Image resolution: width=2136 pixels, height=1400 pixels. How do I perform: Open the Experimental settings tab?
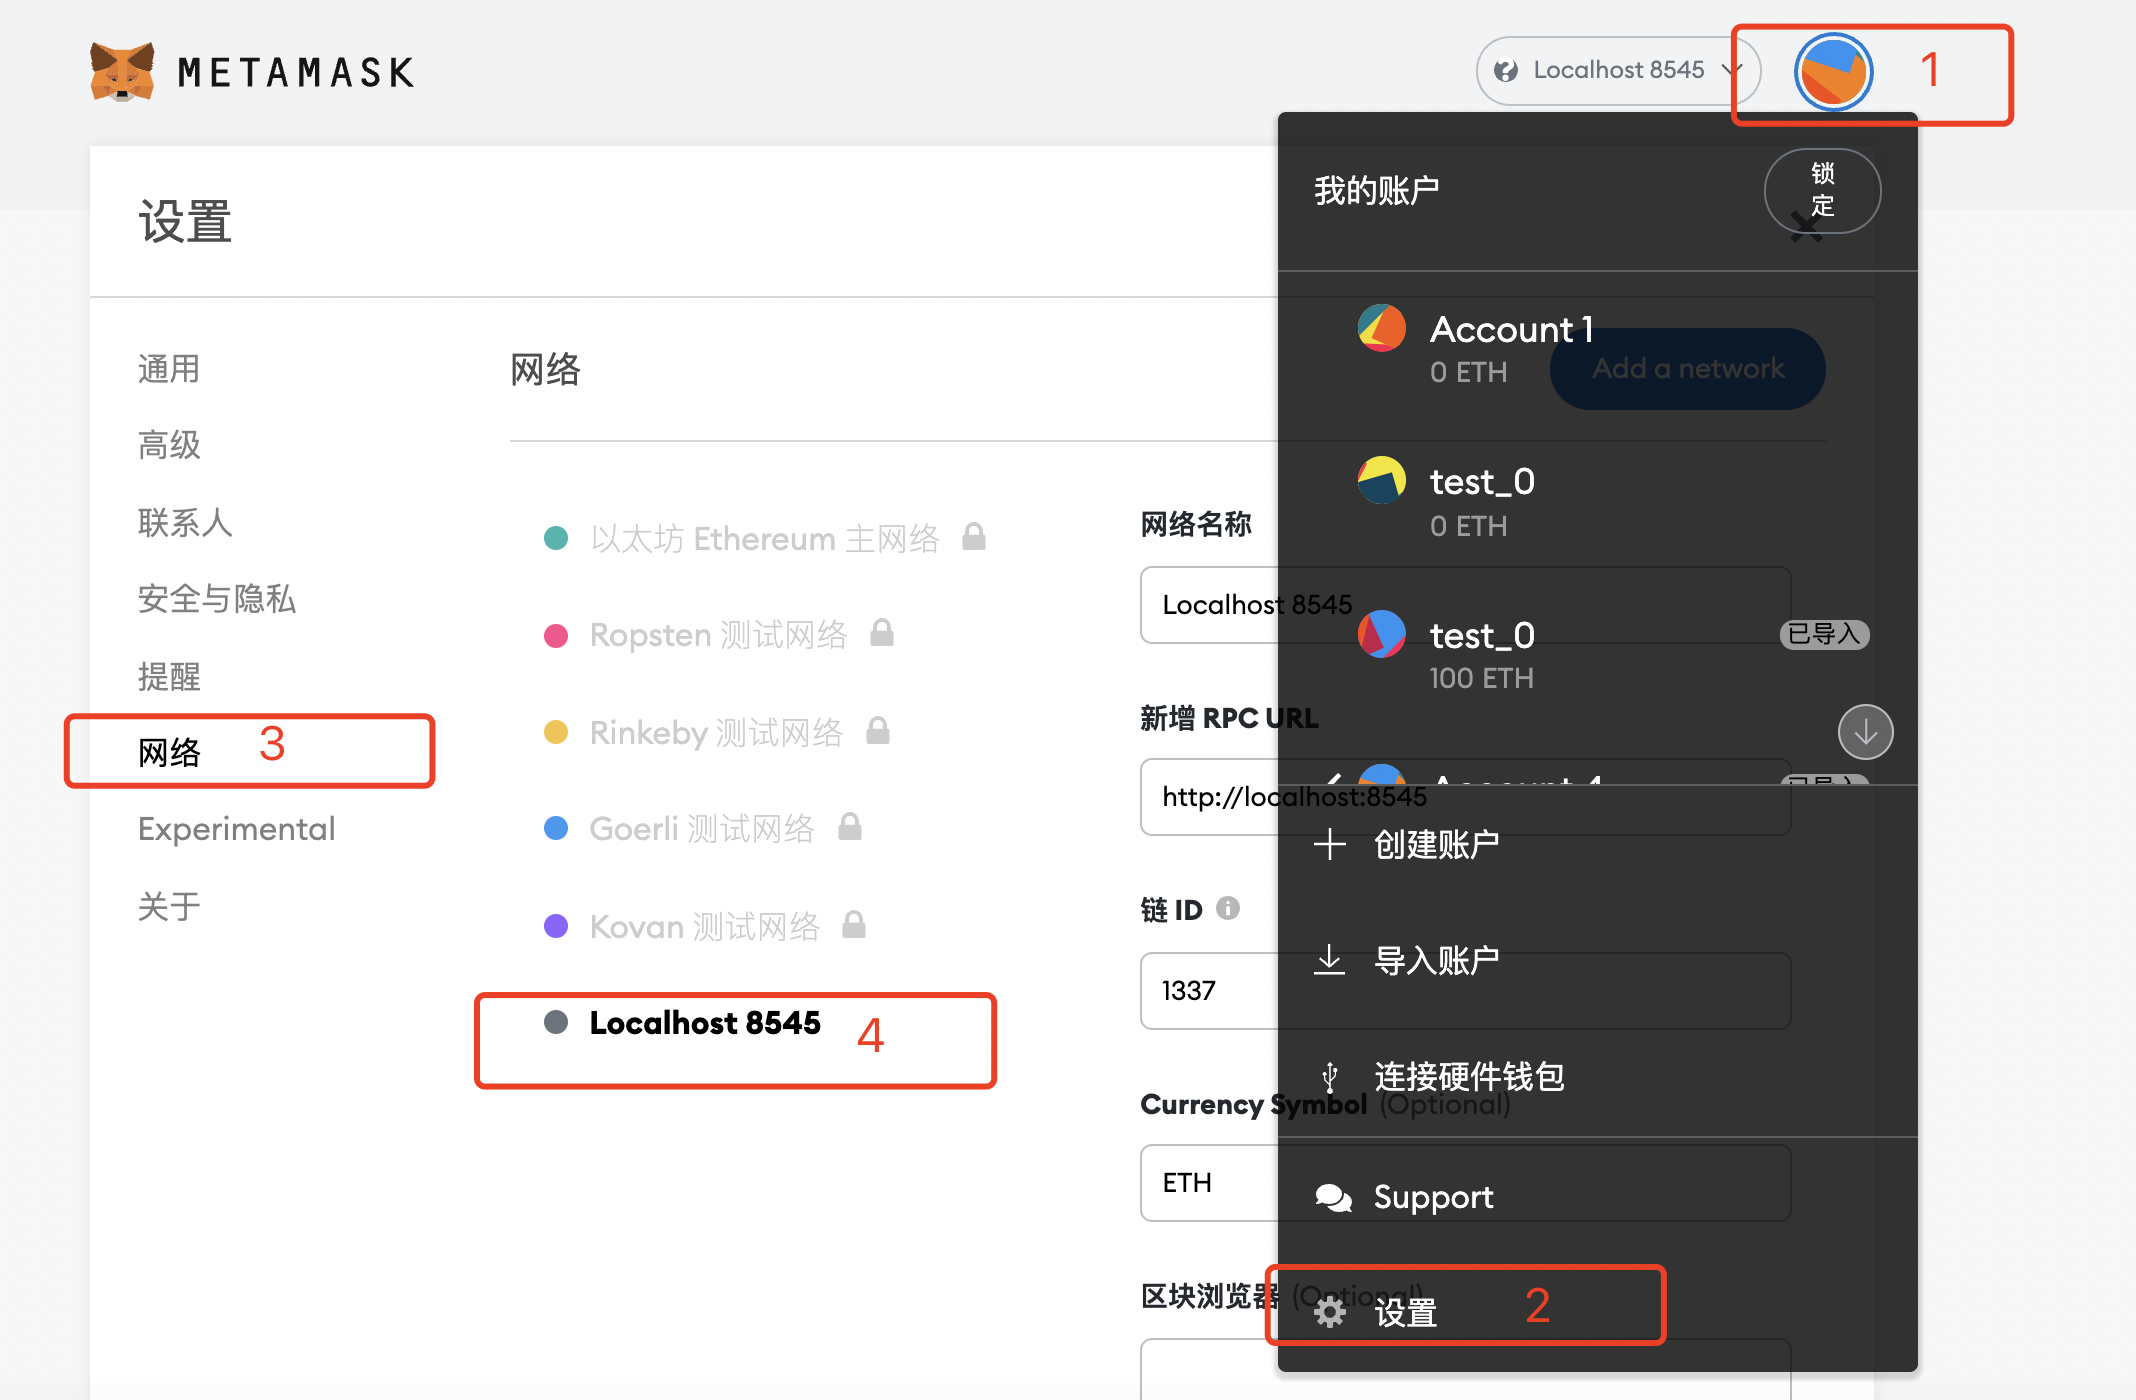point(237,829)
